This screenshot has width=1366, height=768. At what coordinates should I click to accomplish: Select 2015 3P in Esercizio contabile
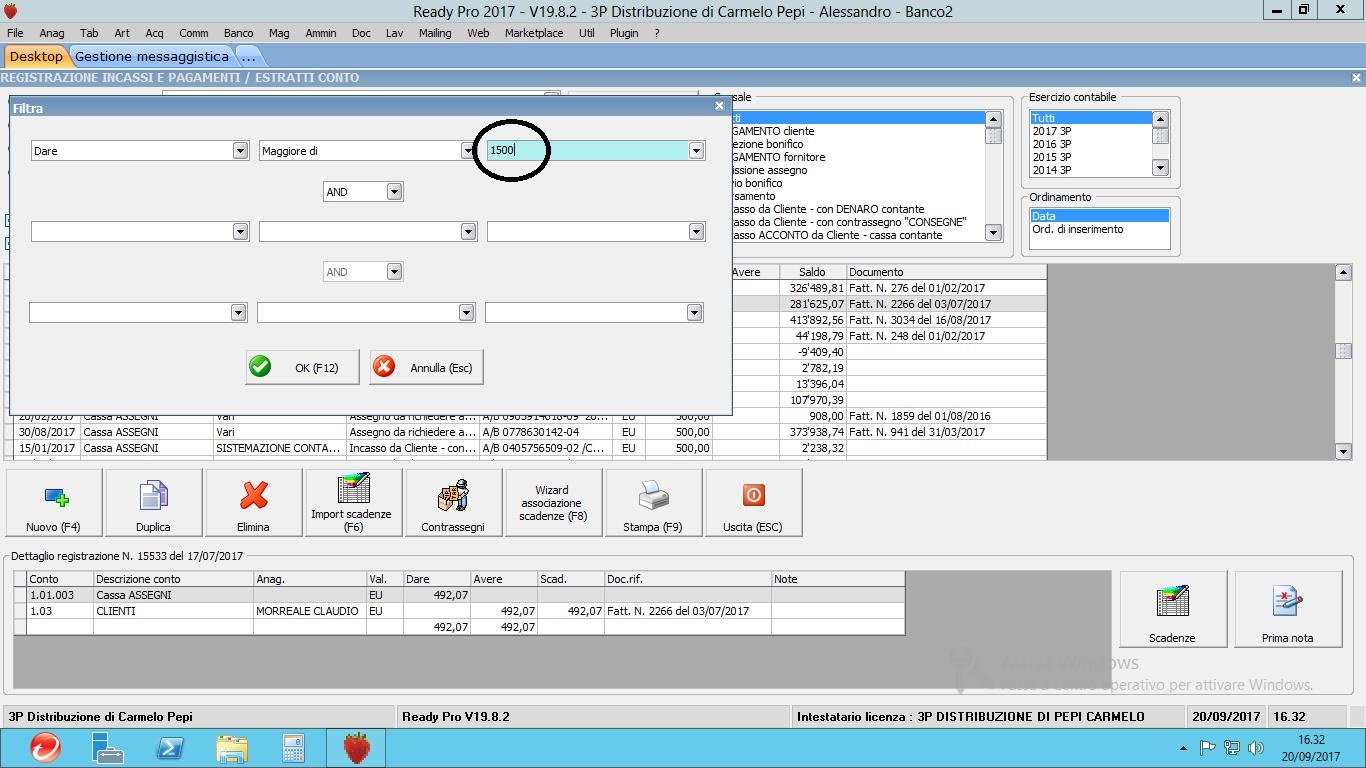coord(1090,157)
